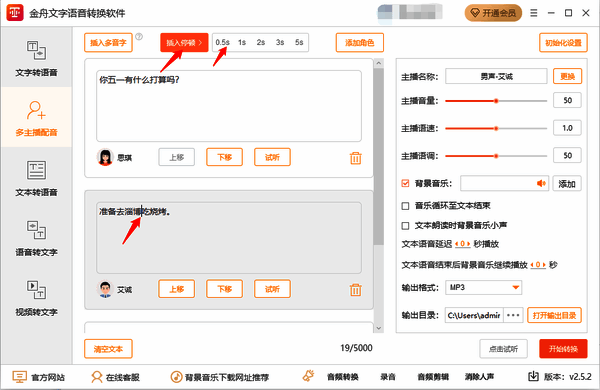This screenshot has height=390, width=600.
Task: Open 背景音乐下载网址推荐 link
Action: click(220, 377)
